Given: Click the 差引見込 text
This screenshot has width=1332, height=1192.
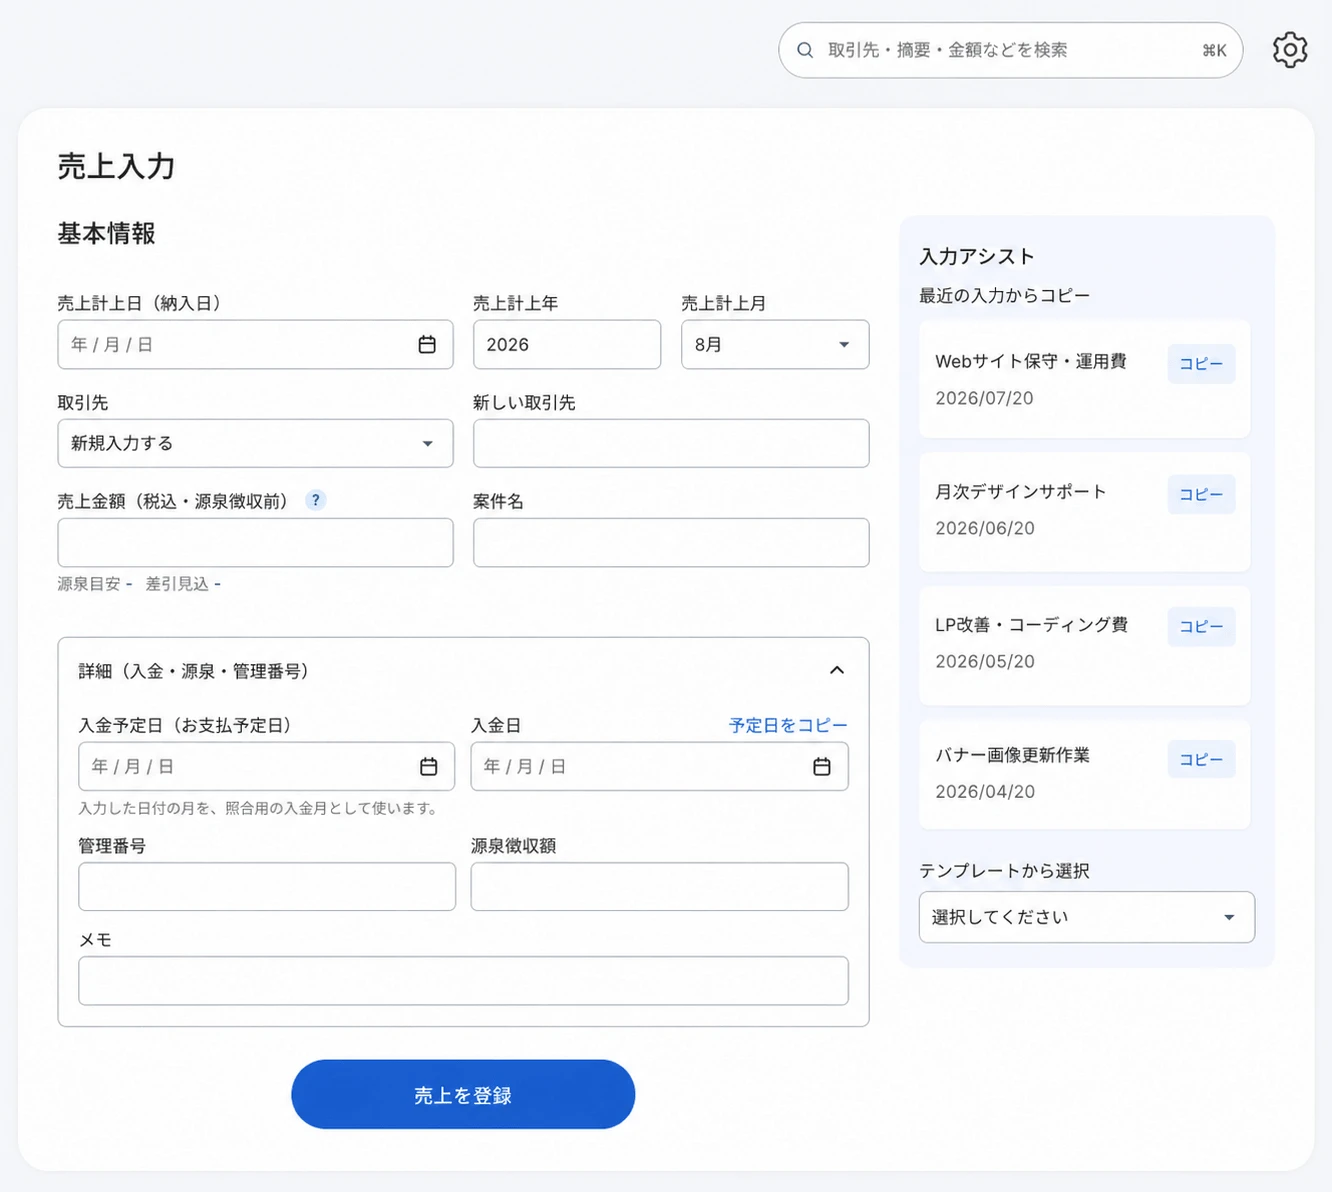Looking at the screenshot, I should [177, 583].
